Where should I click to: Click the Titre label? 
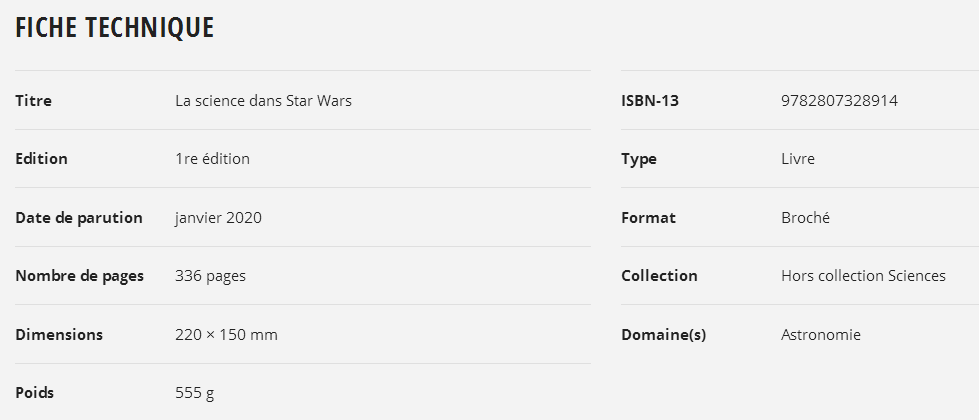point(33,101)
